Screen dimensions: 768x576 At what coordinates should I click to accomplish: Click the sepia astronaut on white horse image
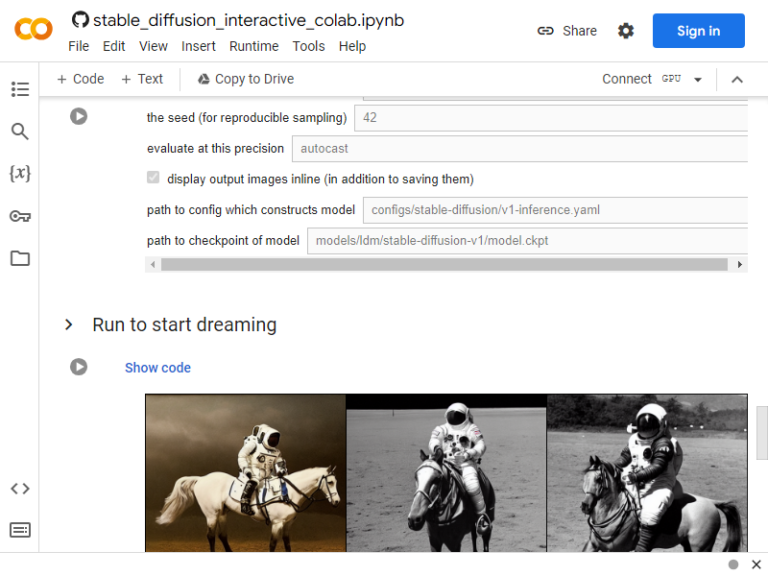point(246,473)
